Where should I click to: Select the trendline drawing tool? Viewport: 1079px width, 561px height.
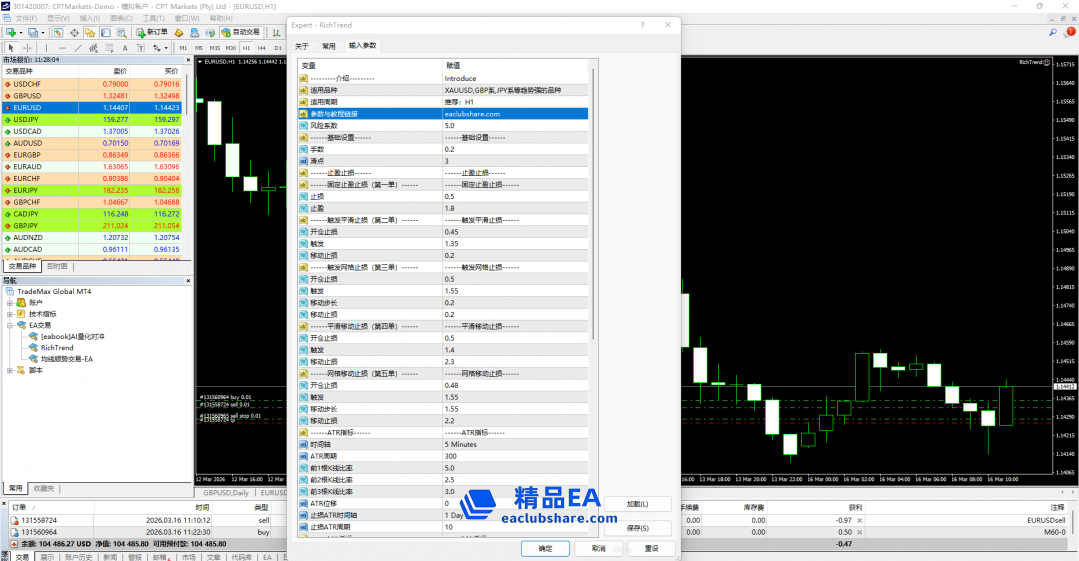pos(78,47)
